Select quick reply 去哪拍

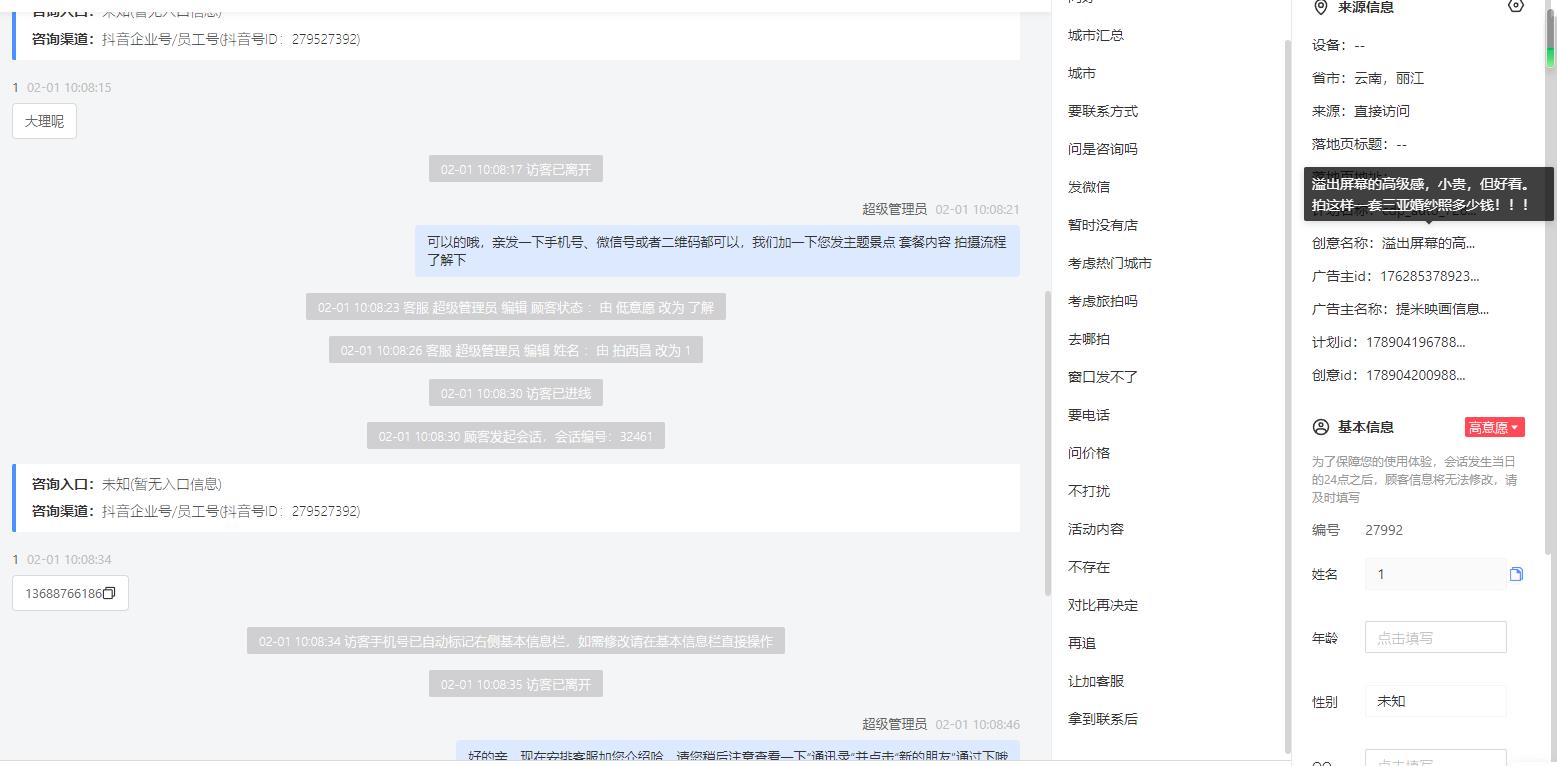pyautogui.click(x=1089, y=339)
